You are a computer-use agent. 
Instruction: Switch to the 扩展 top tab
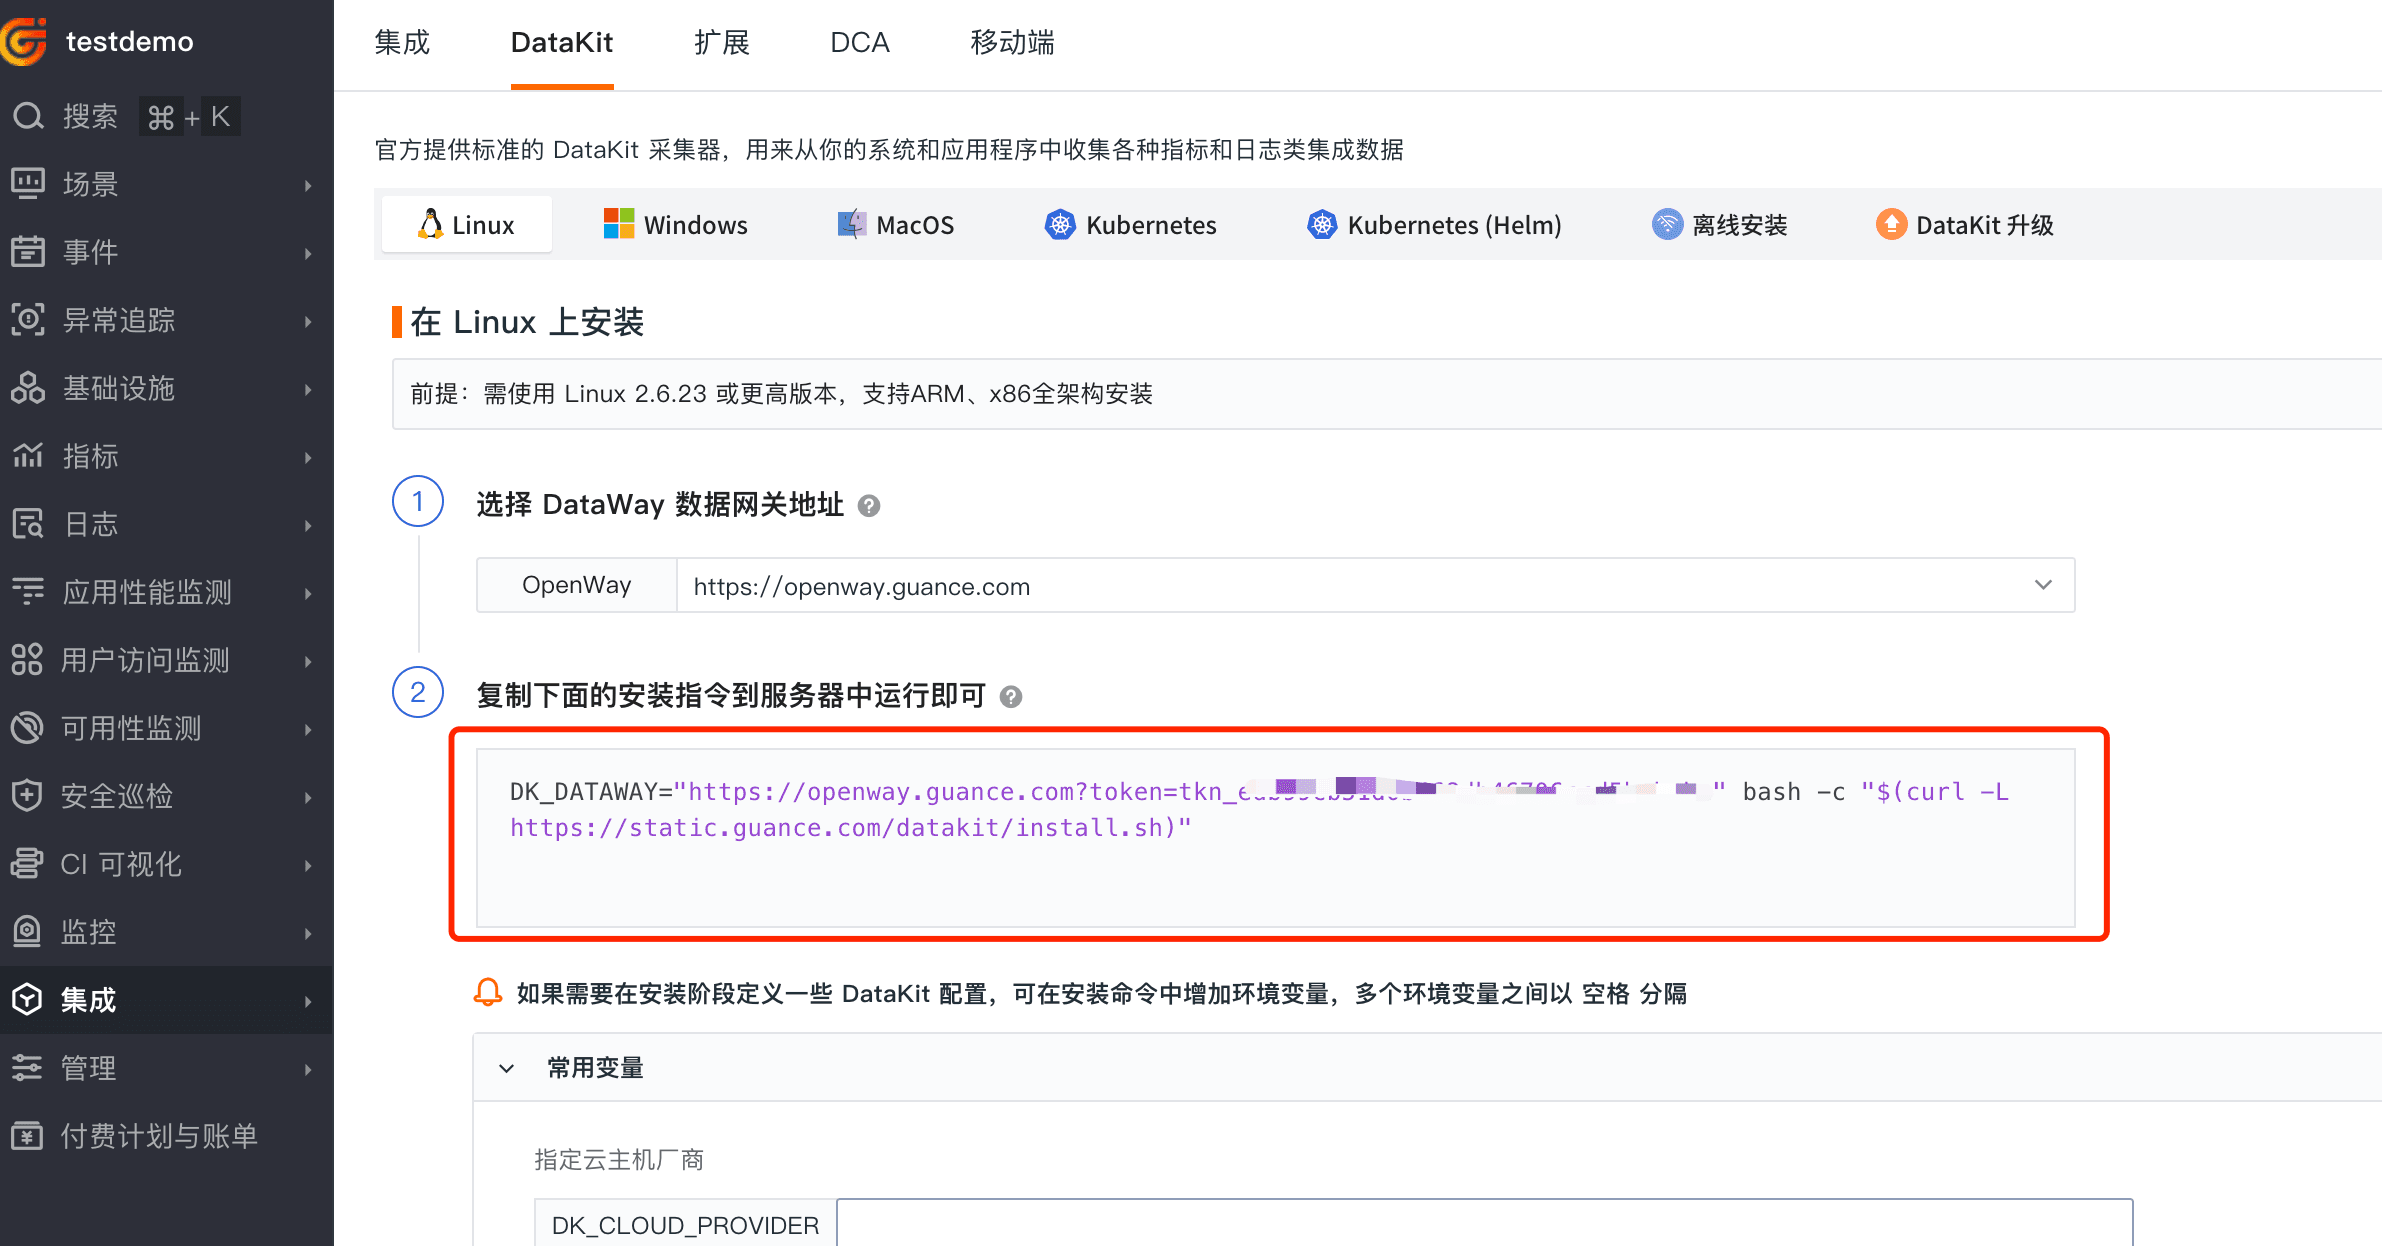(722, 43)
